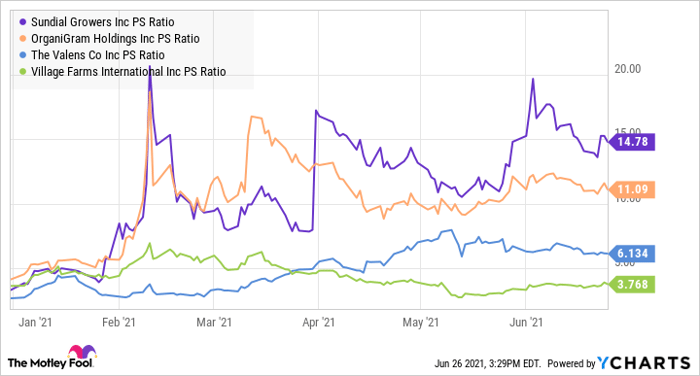Open the YCharts logo
Screen dimensions: 700x376
[x=643, y=363]
